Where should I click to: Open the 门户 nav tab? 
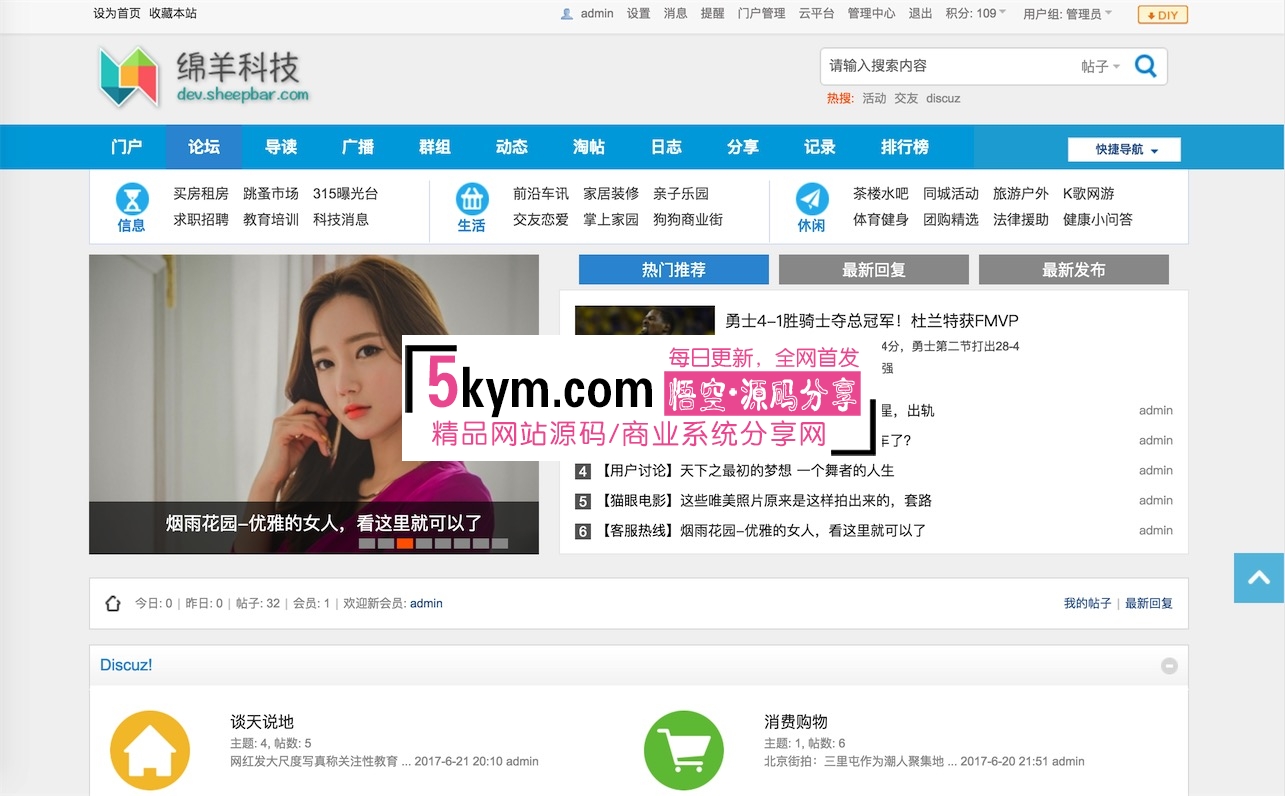(x=127, y=147)
